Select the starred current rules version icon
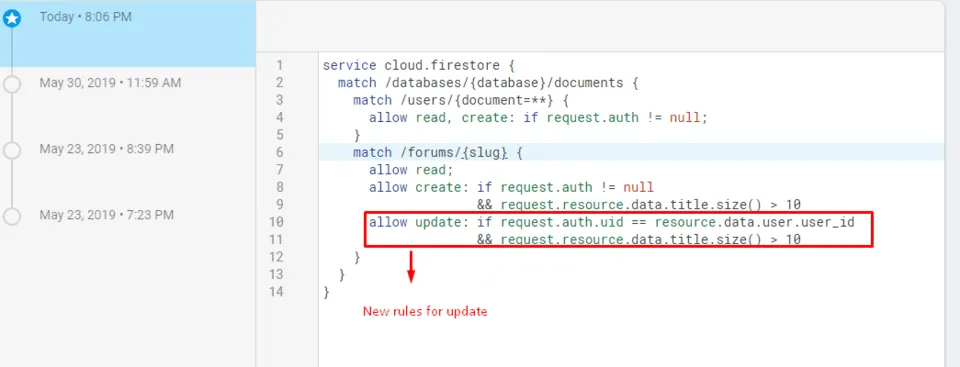This screenshot has height=367, width=960. pos(12,19)
